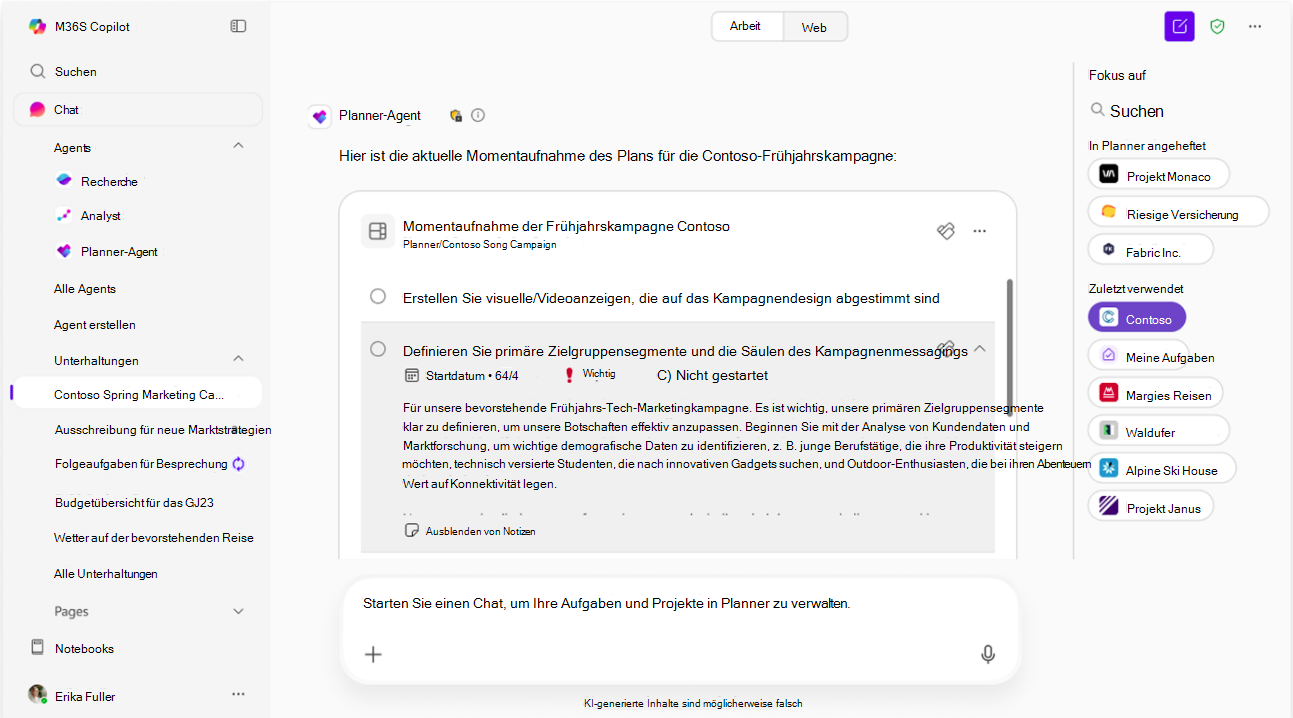Viewport: 1293px width, 718px height.
Task: Click the plan board icon in card header
Action: click(x=378, y=232)
